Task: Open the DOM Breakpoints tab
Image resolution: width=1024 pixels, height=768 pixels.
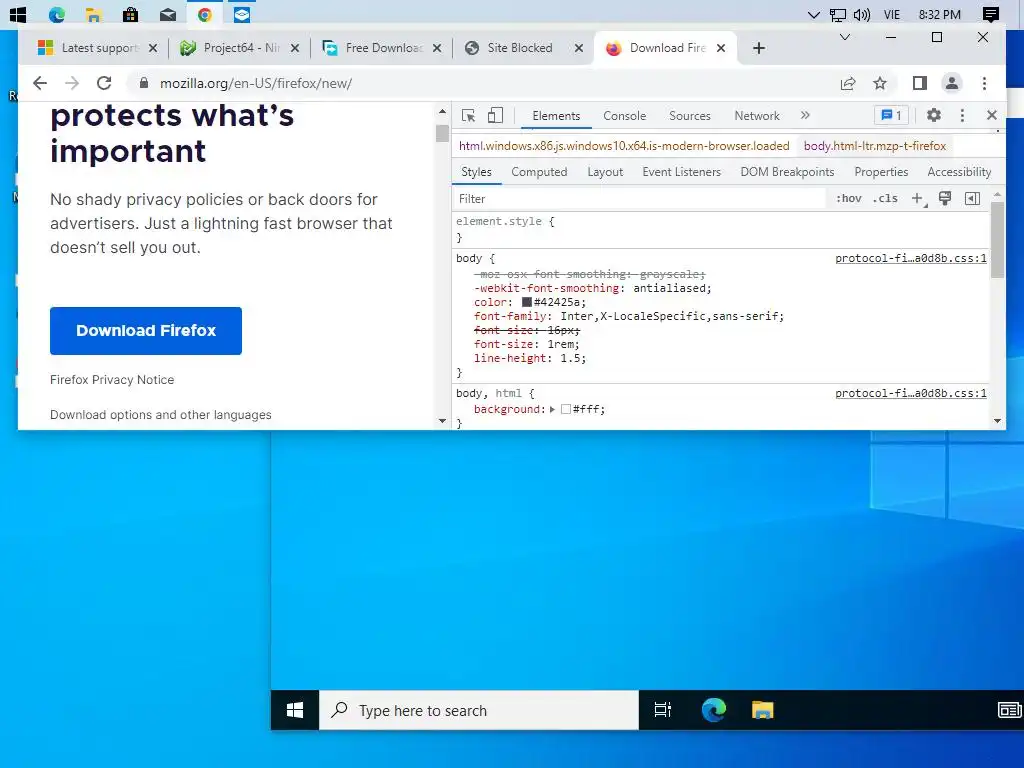Action: pos(787,172)
